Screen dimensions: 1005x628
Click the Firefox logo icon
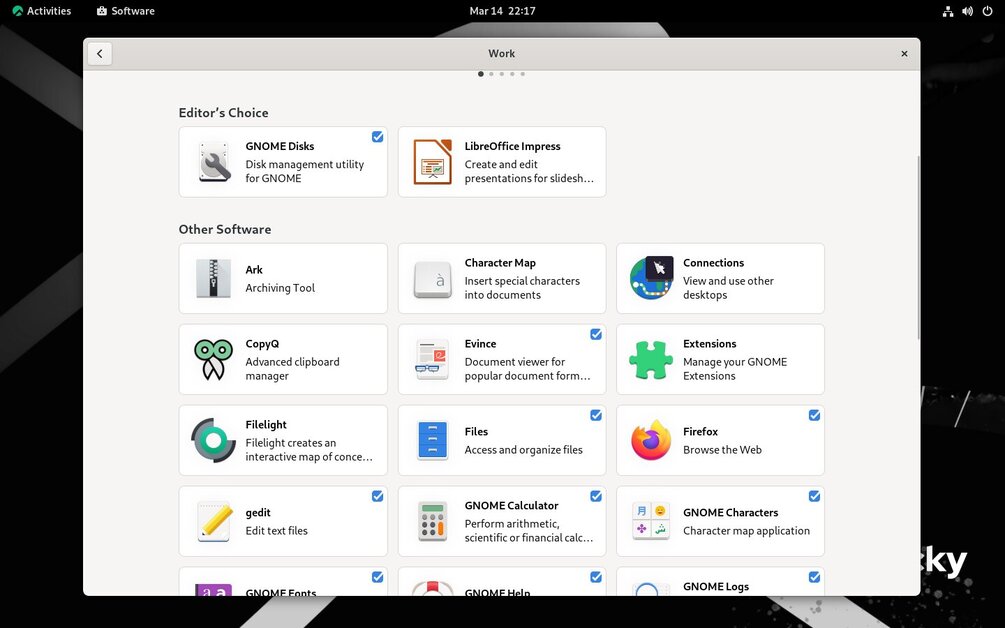point(651,440)
